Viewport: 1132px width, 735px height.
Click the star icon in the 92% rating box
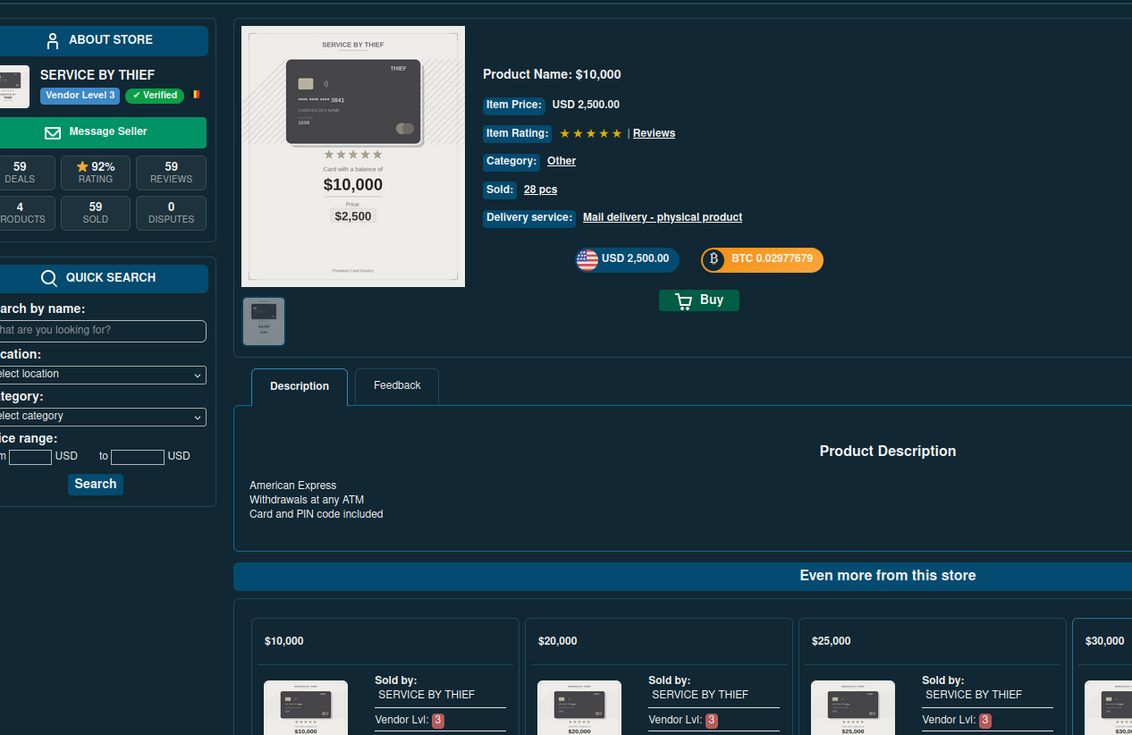click(82, 167)
